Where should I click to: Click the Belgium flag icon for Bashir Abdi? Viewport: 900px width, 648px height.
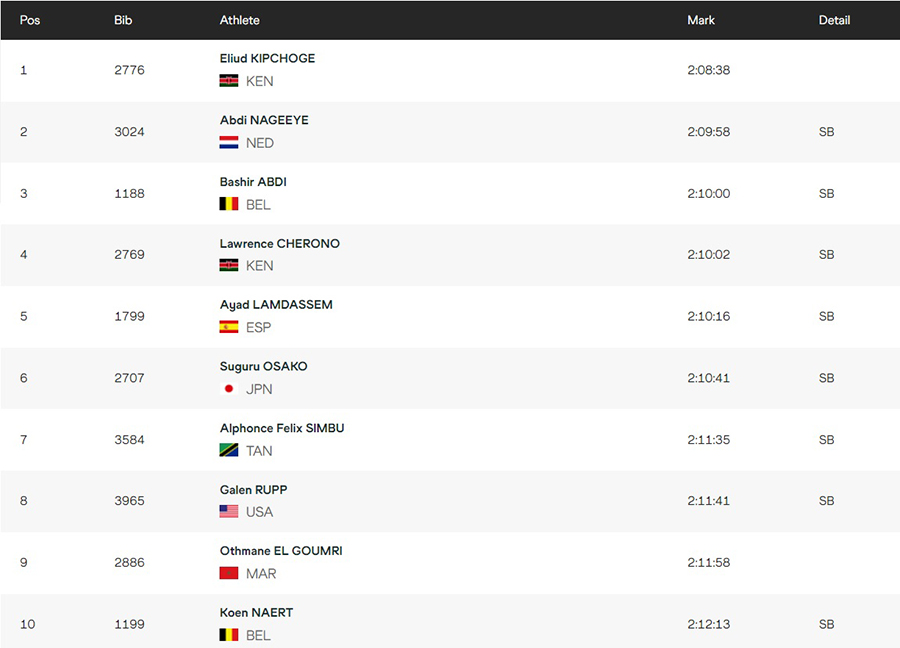[x=228, y=204]
